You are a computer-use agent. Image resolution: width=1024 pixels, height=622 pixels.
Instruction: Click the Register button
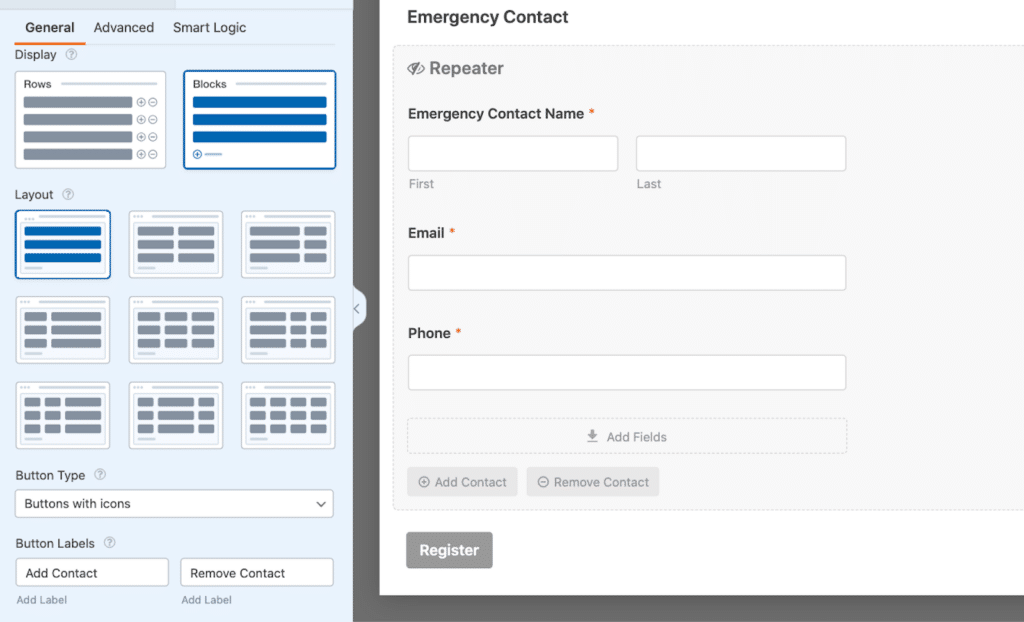coord(449,550)
